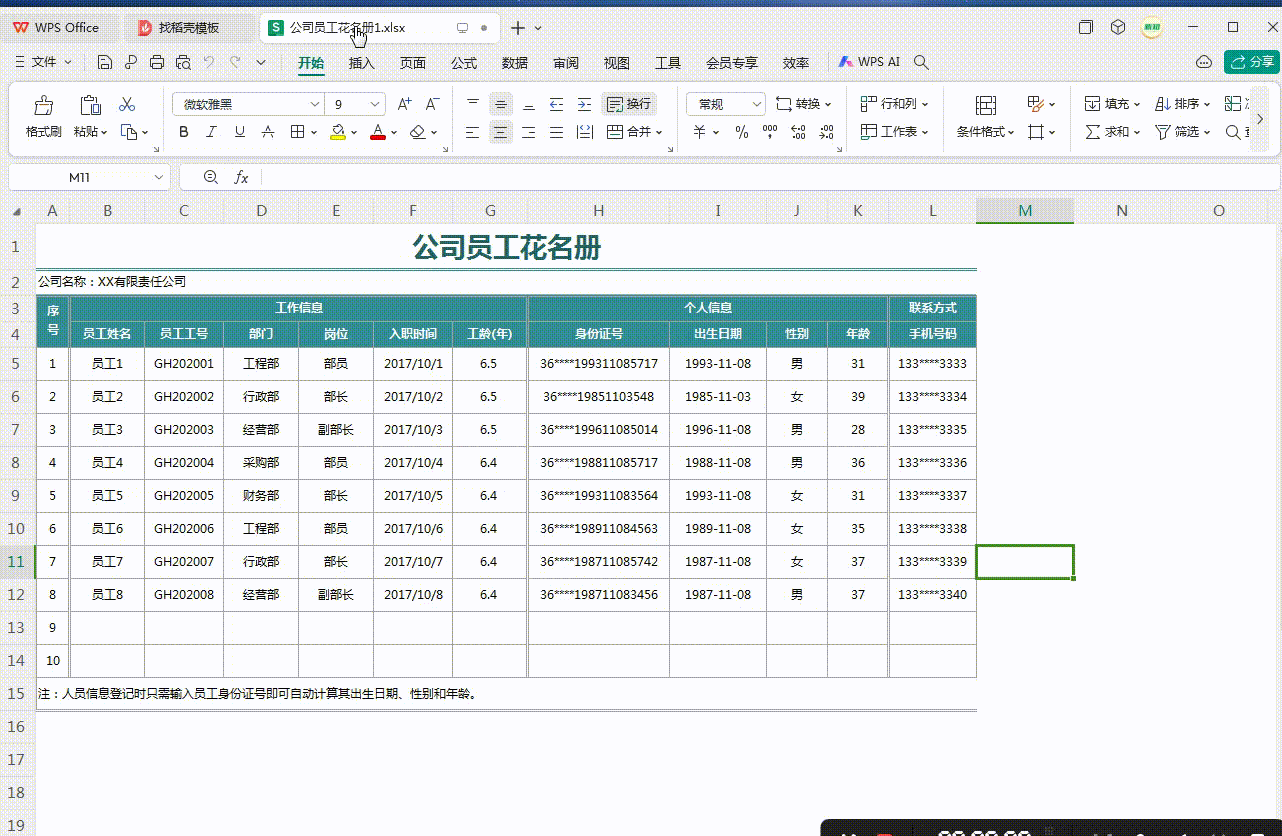Click the Redo arrow icon
This screenshot has height=836, width=1282.
(235, 62)
